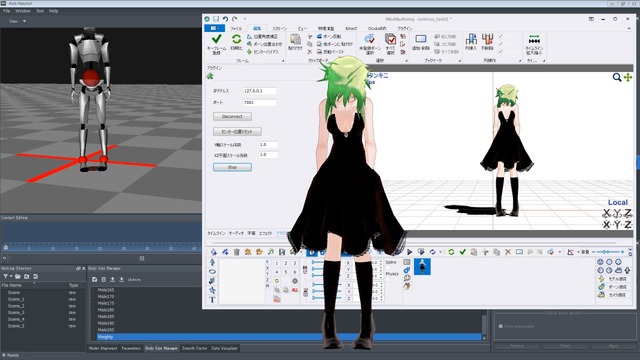Viewport: 640px width, 360px height.
Task: Click the green plugin puzzle icon under plugin label
Action: tap(210, 76)
